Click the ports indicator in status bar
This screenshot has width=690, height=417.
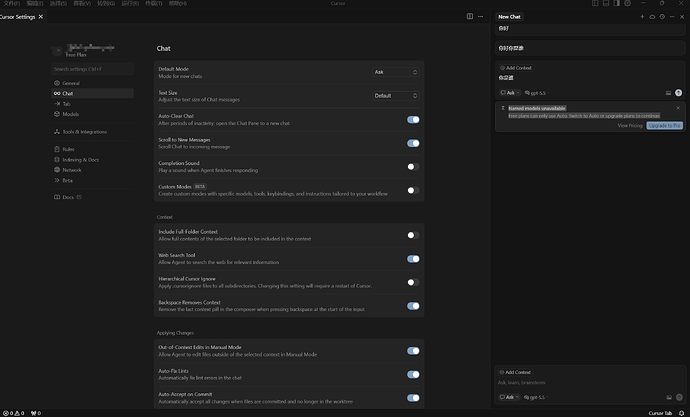(36, 413)
